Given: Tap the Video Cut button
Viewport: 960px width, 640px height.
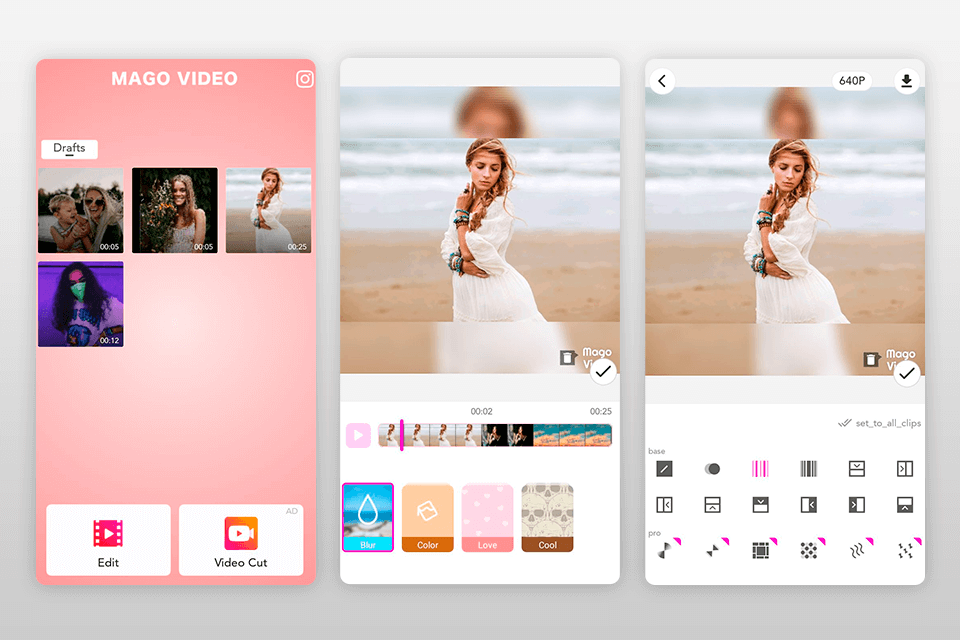Looking at the screenshot, I should [241, 540].
